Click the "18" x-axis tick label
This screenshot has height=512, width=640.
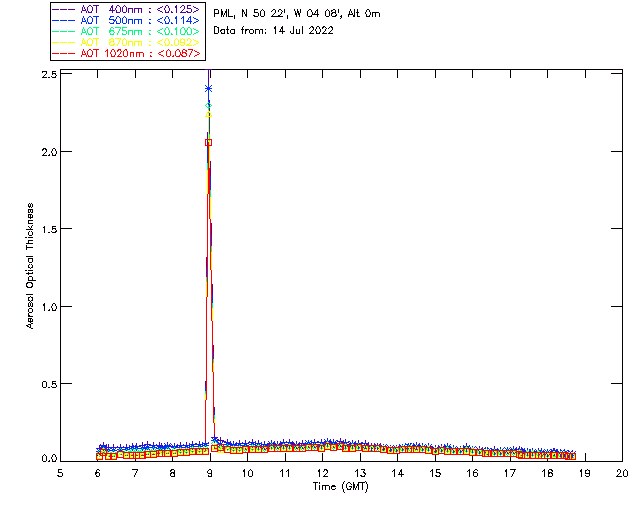click(x=547, y=474)
